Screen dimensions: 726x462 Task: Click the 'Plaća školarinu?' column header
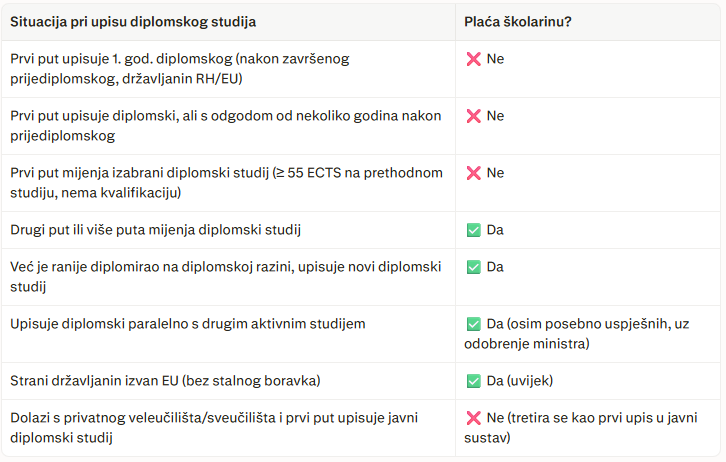(x=518, y=22)
